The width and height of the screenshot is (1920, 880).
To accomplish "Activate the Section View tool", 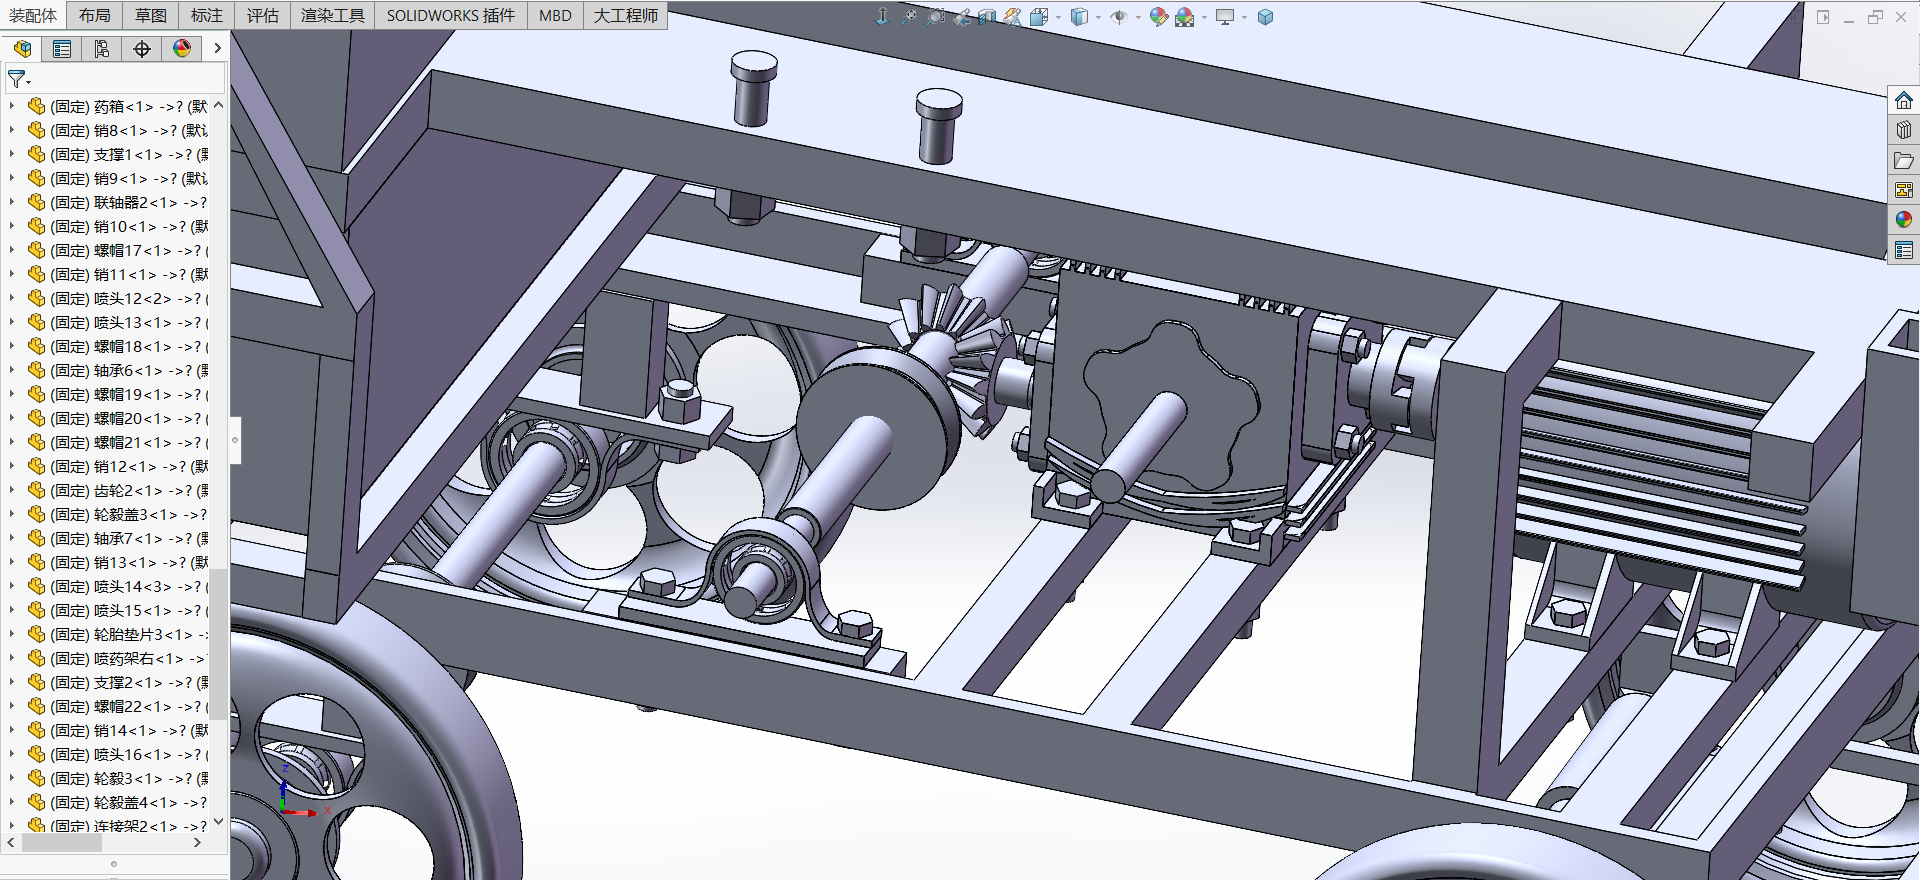I will (987, 17).
